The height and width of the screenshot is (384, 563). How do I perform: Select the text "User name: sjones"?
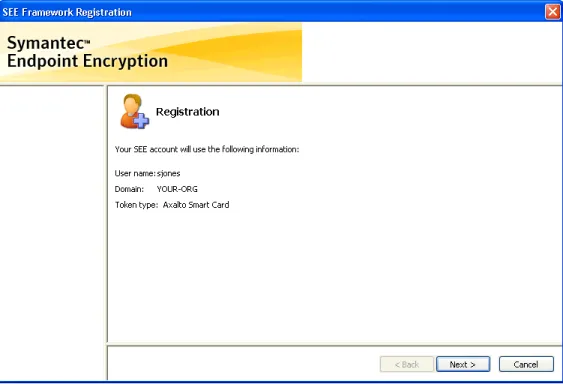(147, 174)
